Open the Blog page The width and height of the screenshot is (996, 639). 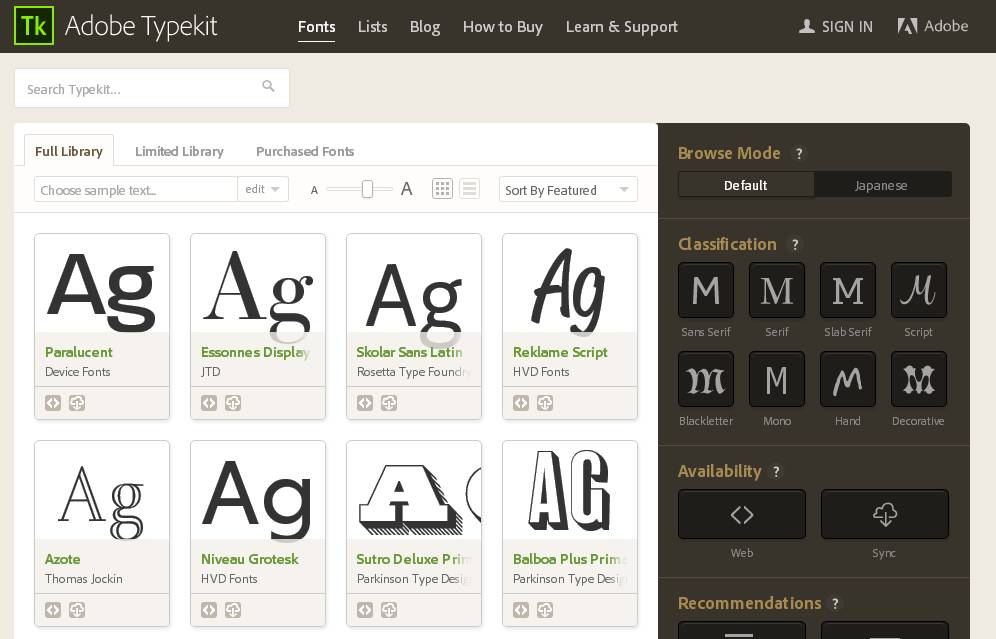click(x=425, y=27)
